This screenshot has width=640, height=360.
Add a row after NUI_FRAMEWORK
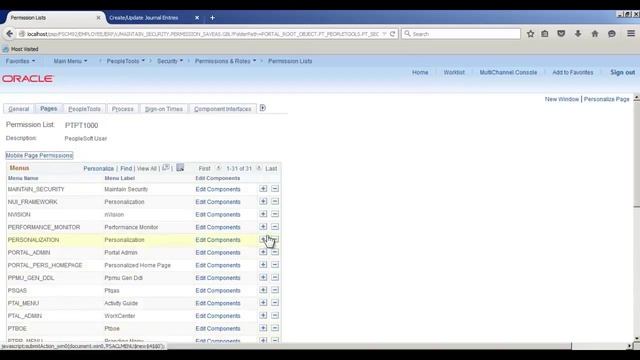click(x=263, y=201)
